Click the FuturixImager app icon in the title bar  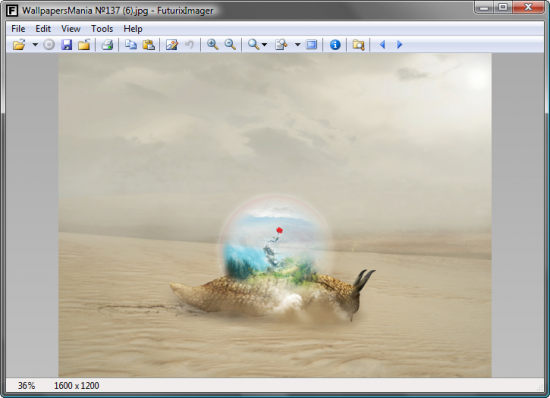click(x=12, y=11)
